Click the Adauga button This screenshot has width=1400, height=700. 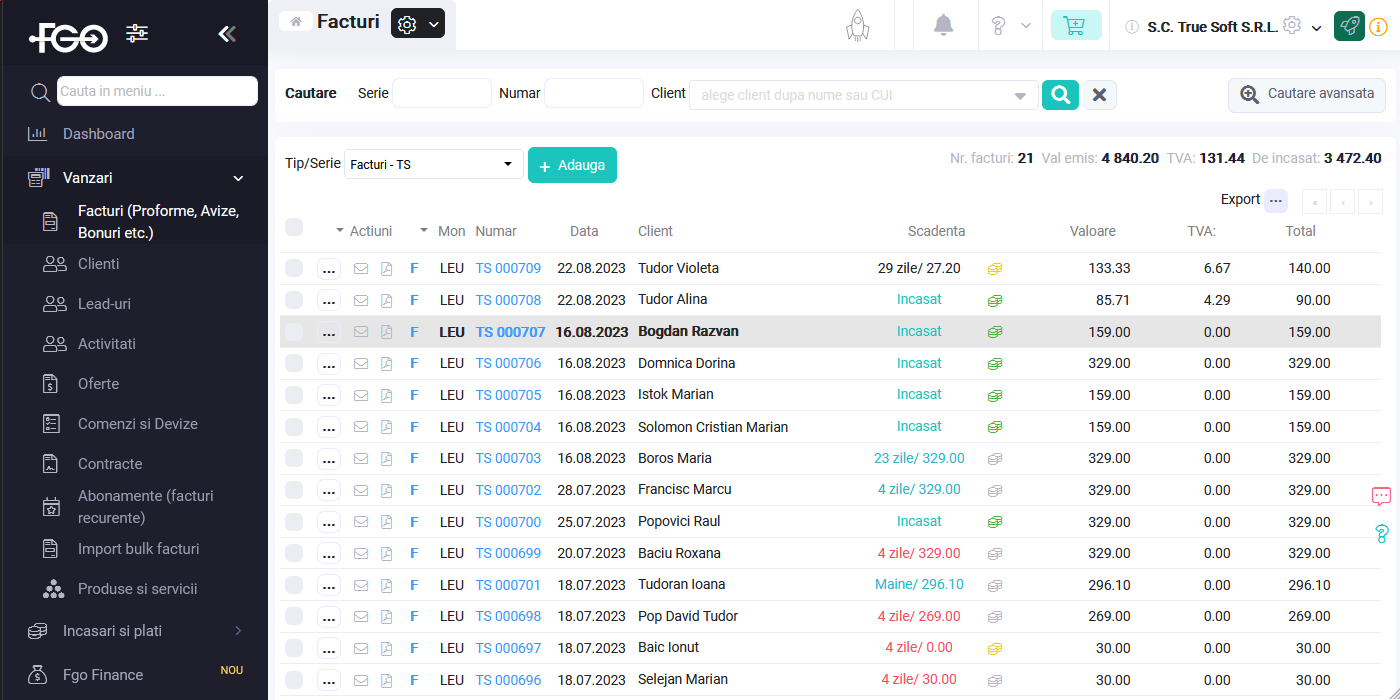pos(572,165)
